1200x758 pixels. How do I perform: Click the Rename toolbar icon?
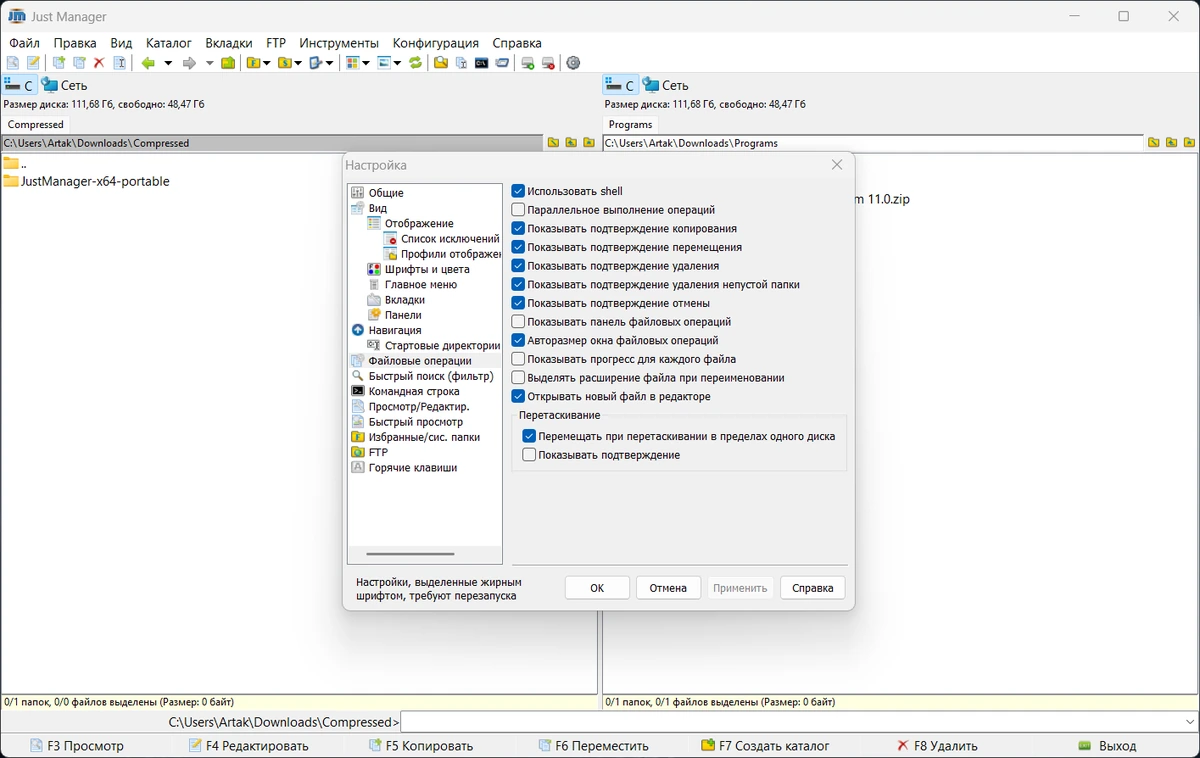120,63
